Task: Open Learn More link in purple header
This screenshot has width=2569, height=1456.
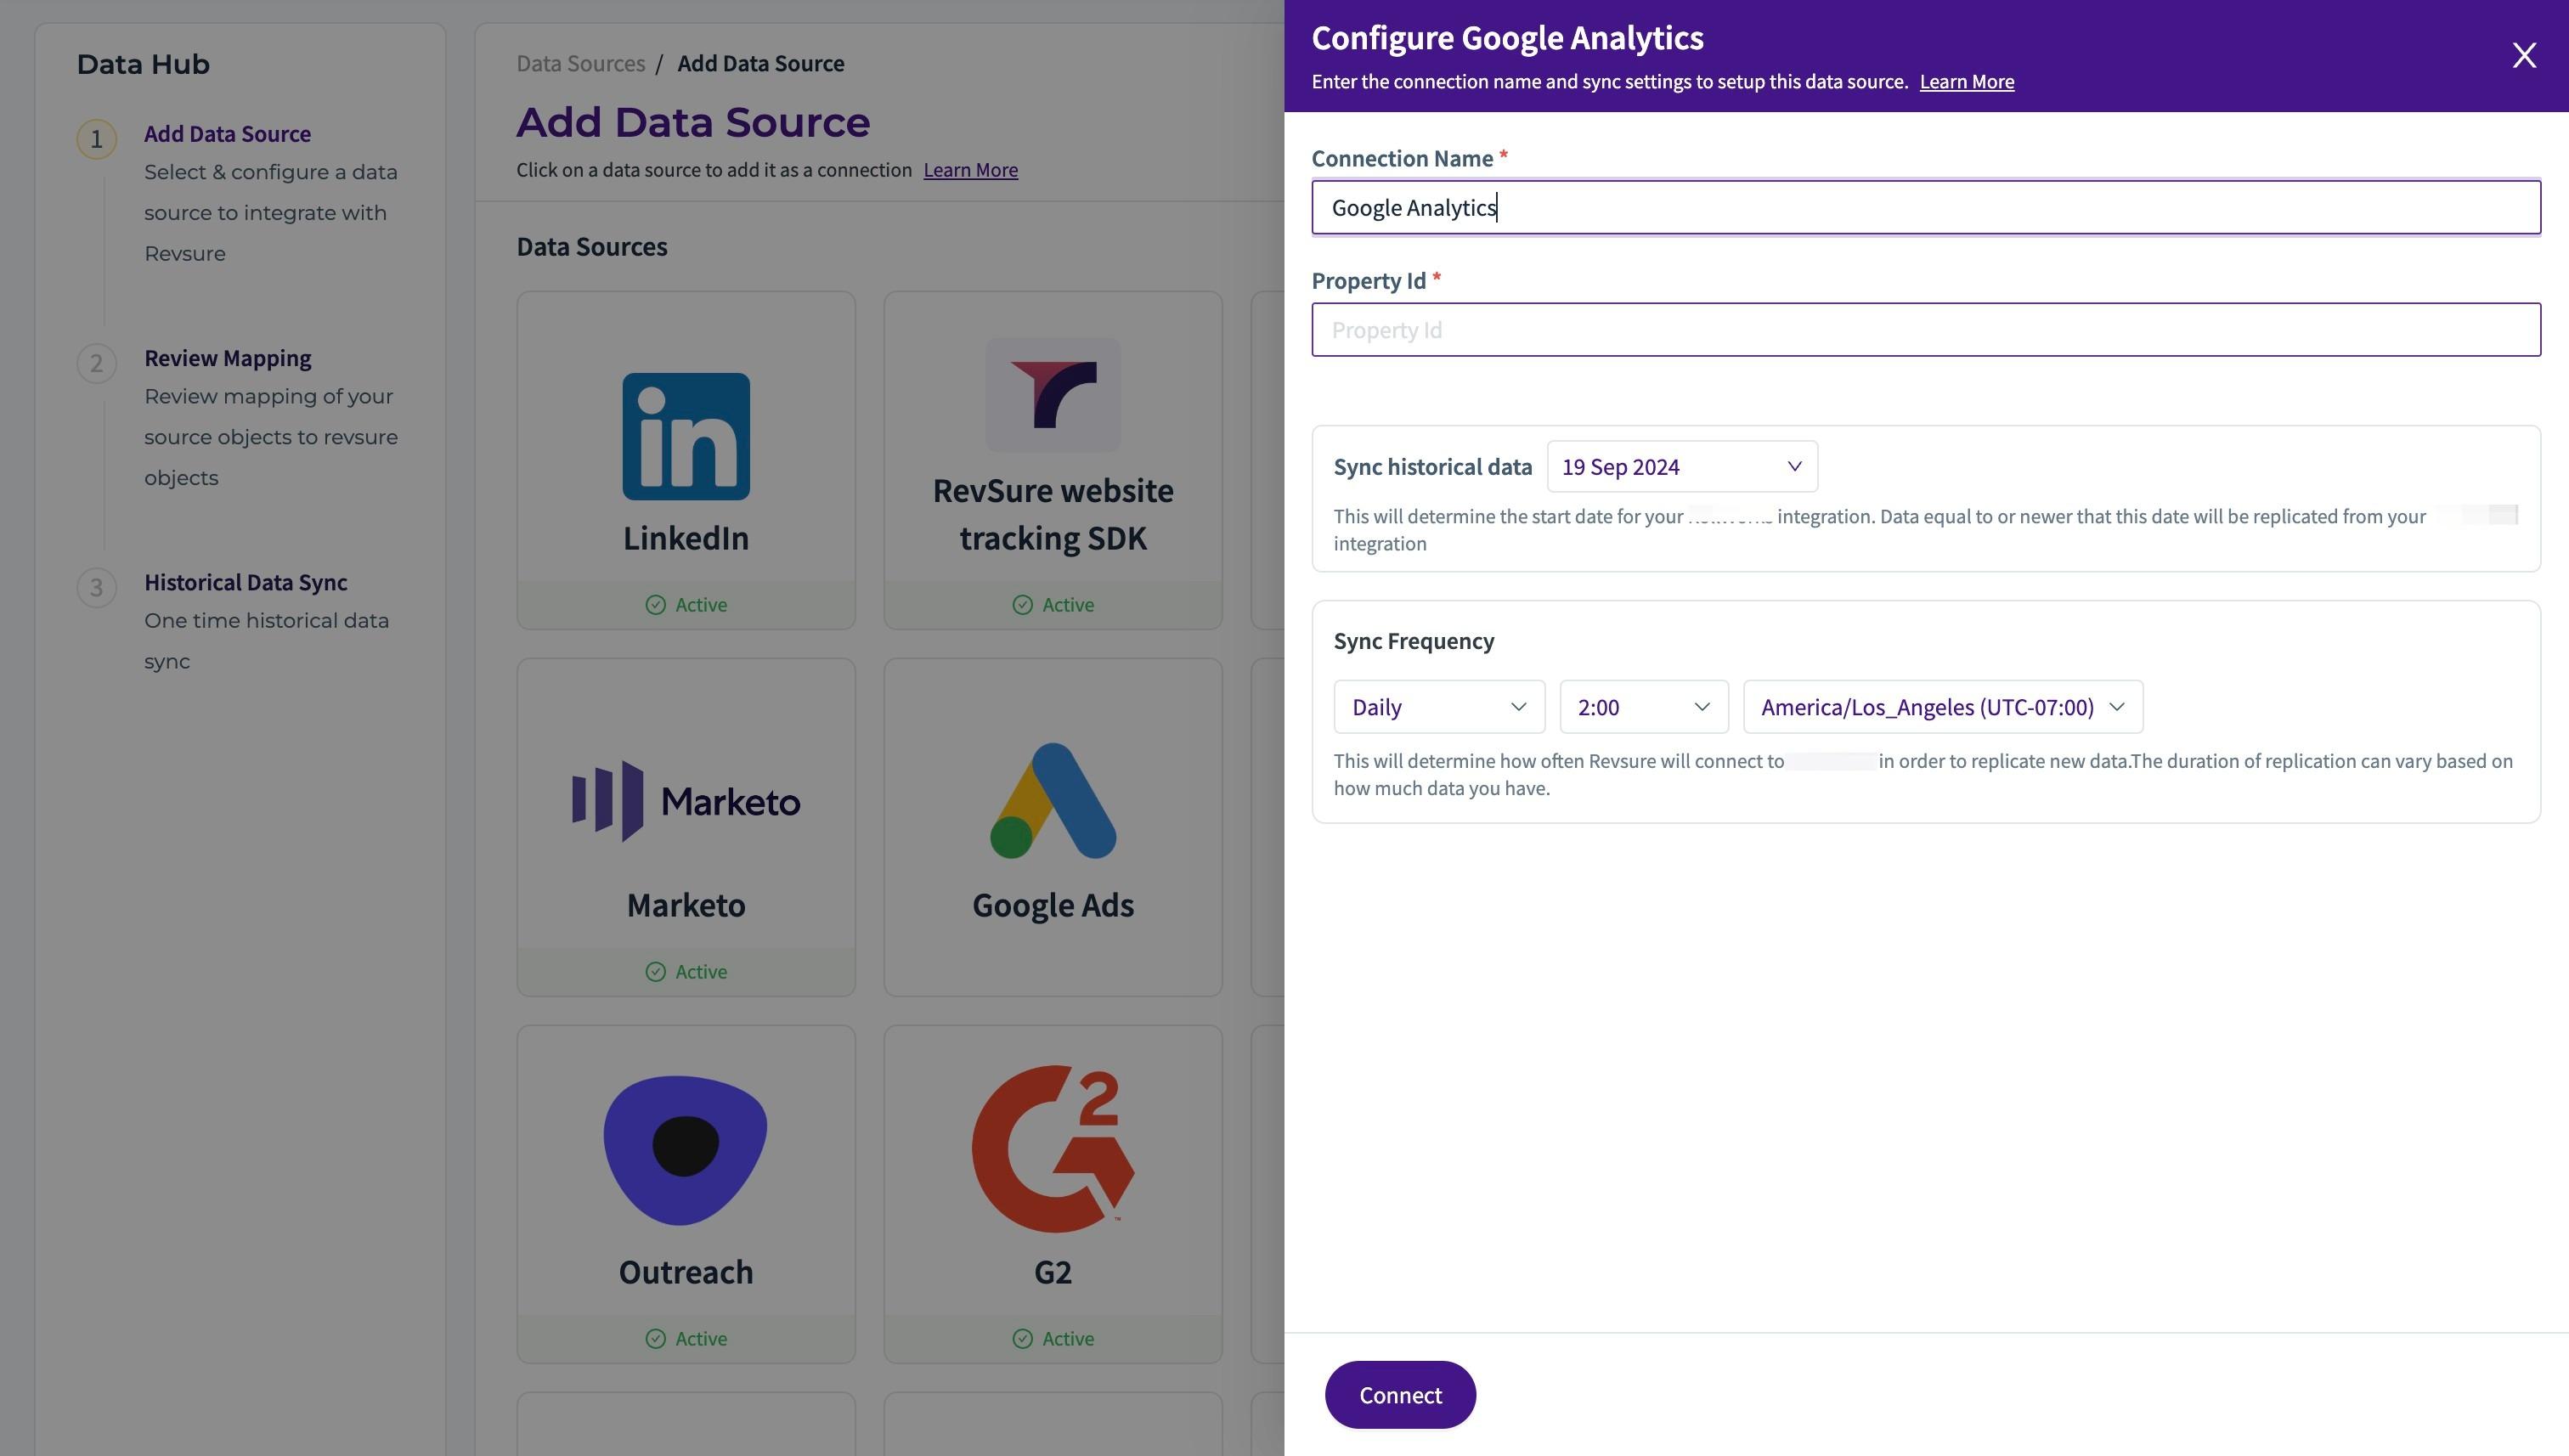Action: tap(1965, 82)
